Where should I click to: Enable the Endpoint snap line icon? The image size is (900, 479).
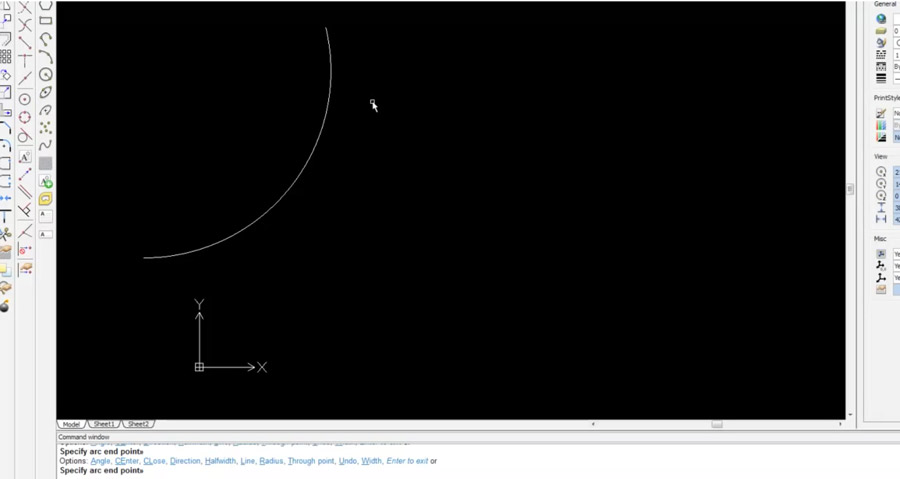point(25,42)
